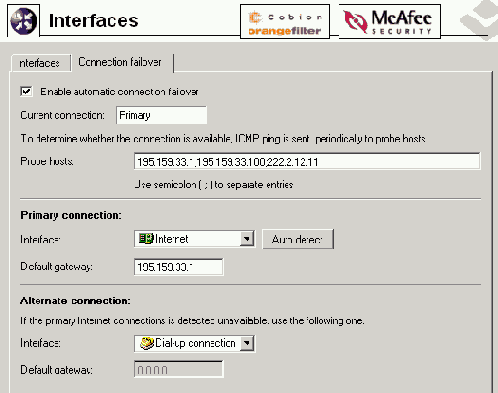The height and width of the screenshot is (393, 498).
Task: Open the Cobion Orangefilter logo
Action: click(x=285, y=22)
